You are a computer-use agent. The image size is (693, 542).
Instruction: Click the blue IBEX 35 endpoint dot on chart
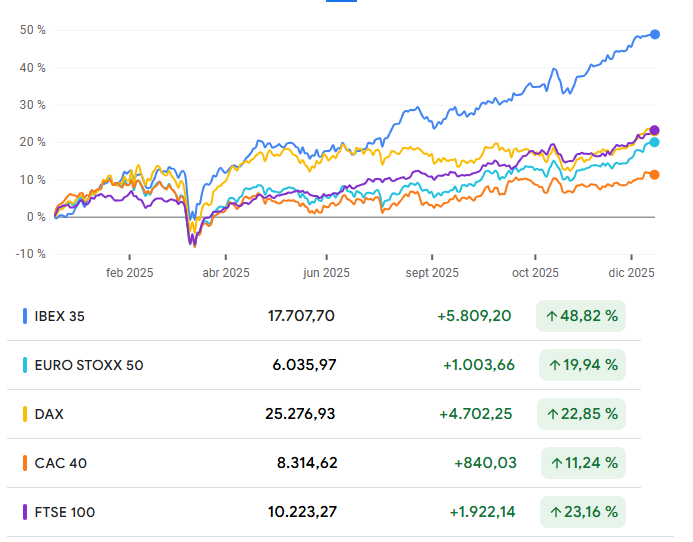pyautogui.click(x=655, y=34)
